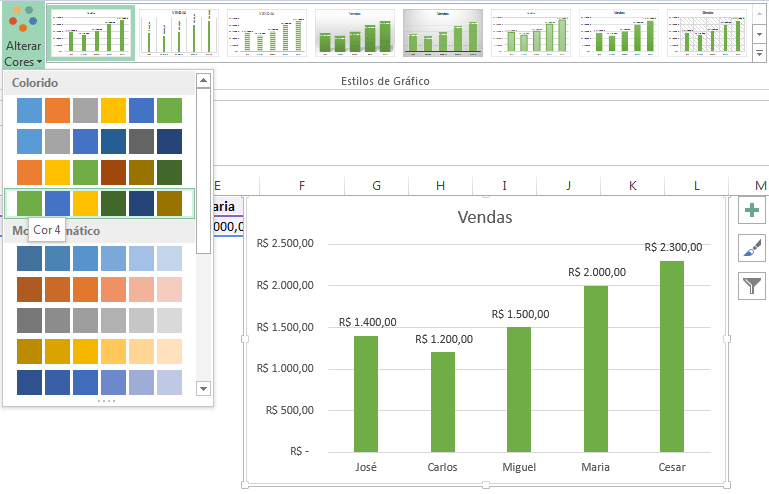
Task: Select the orange monochromatic palette row
Action: point(99,289)
